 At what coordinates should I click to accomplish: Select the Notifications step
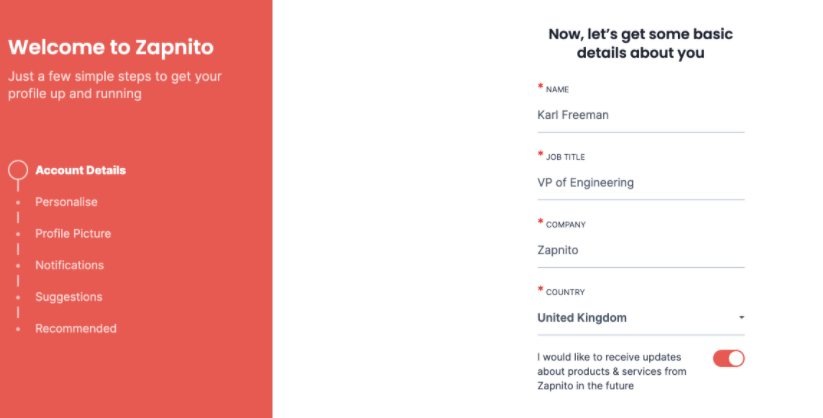click(69, 266)
